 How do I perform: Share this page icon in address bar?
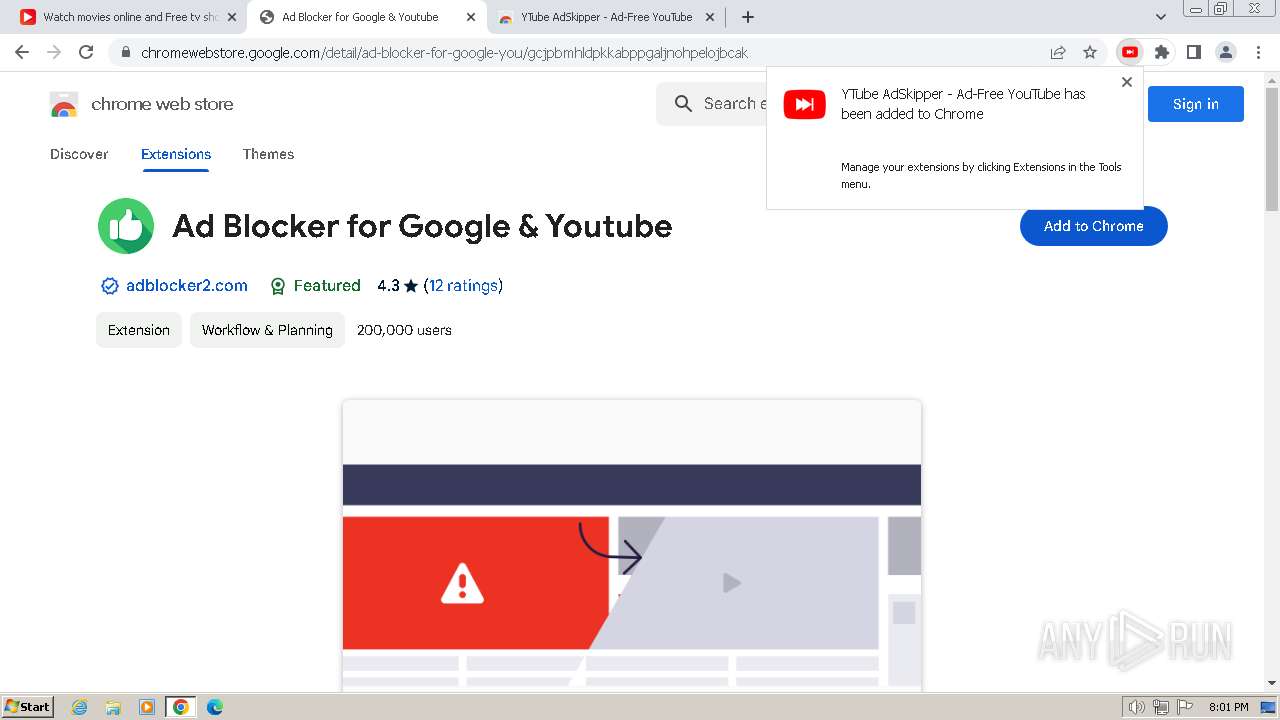(1058, 52)
